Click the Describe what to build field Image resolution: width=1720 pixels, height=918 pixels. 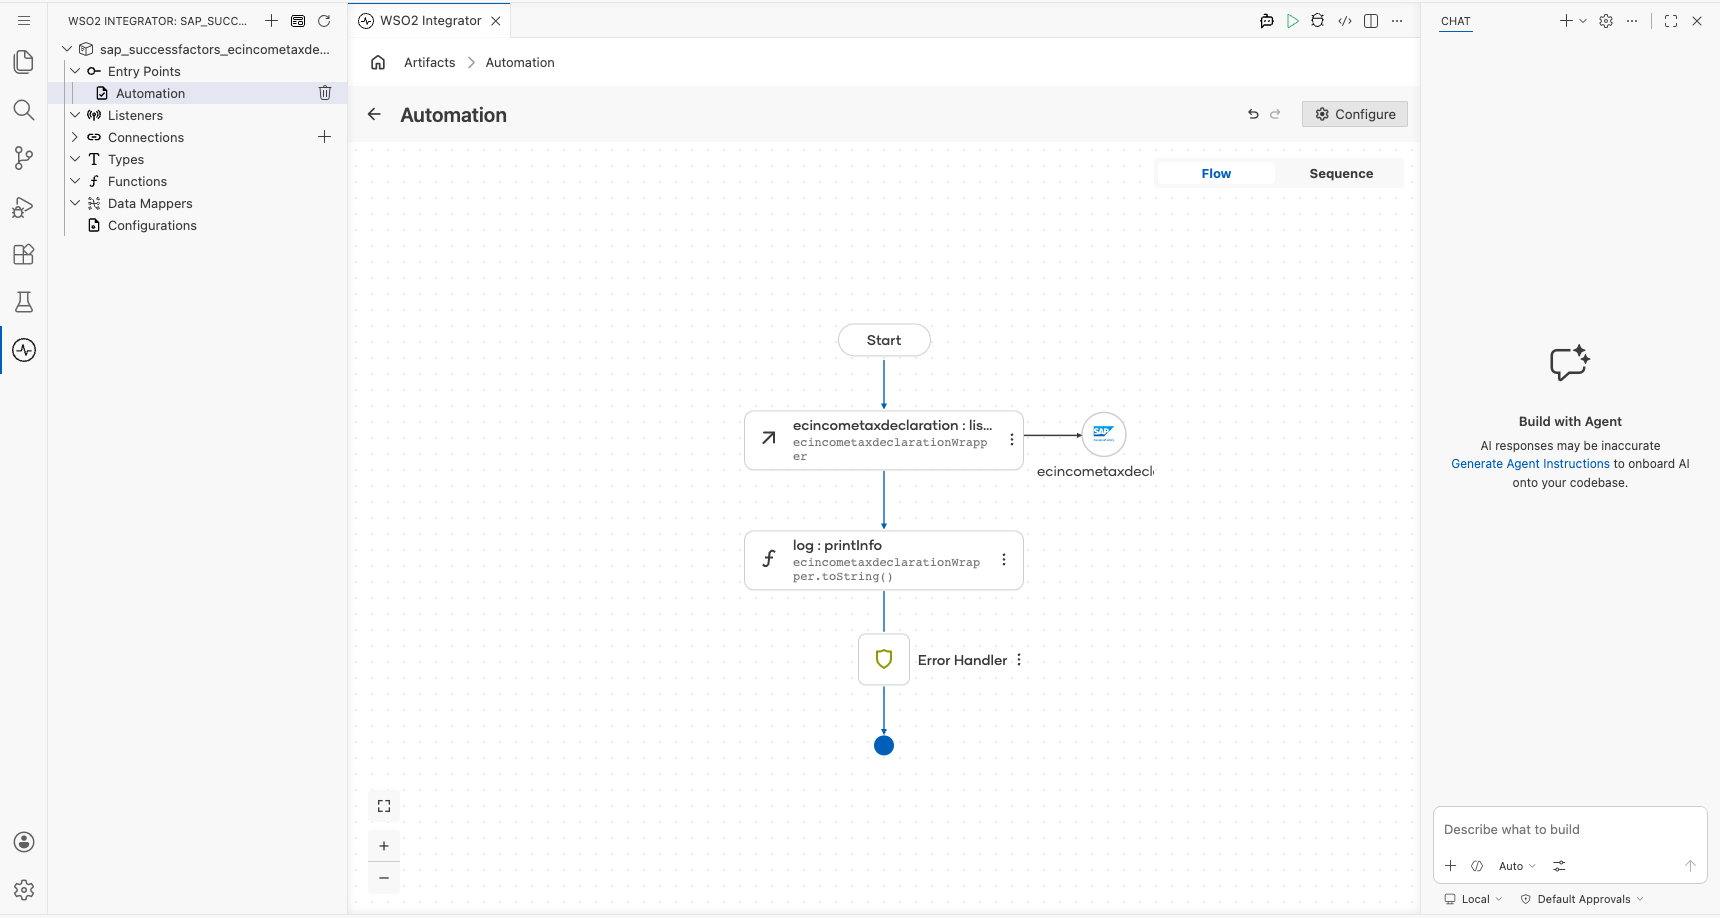pos(1570,830)
